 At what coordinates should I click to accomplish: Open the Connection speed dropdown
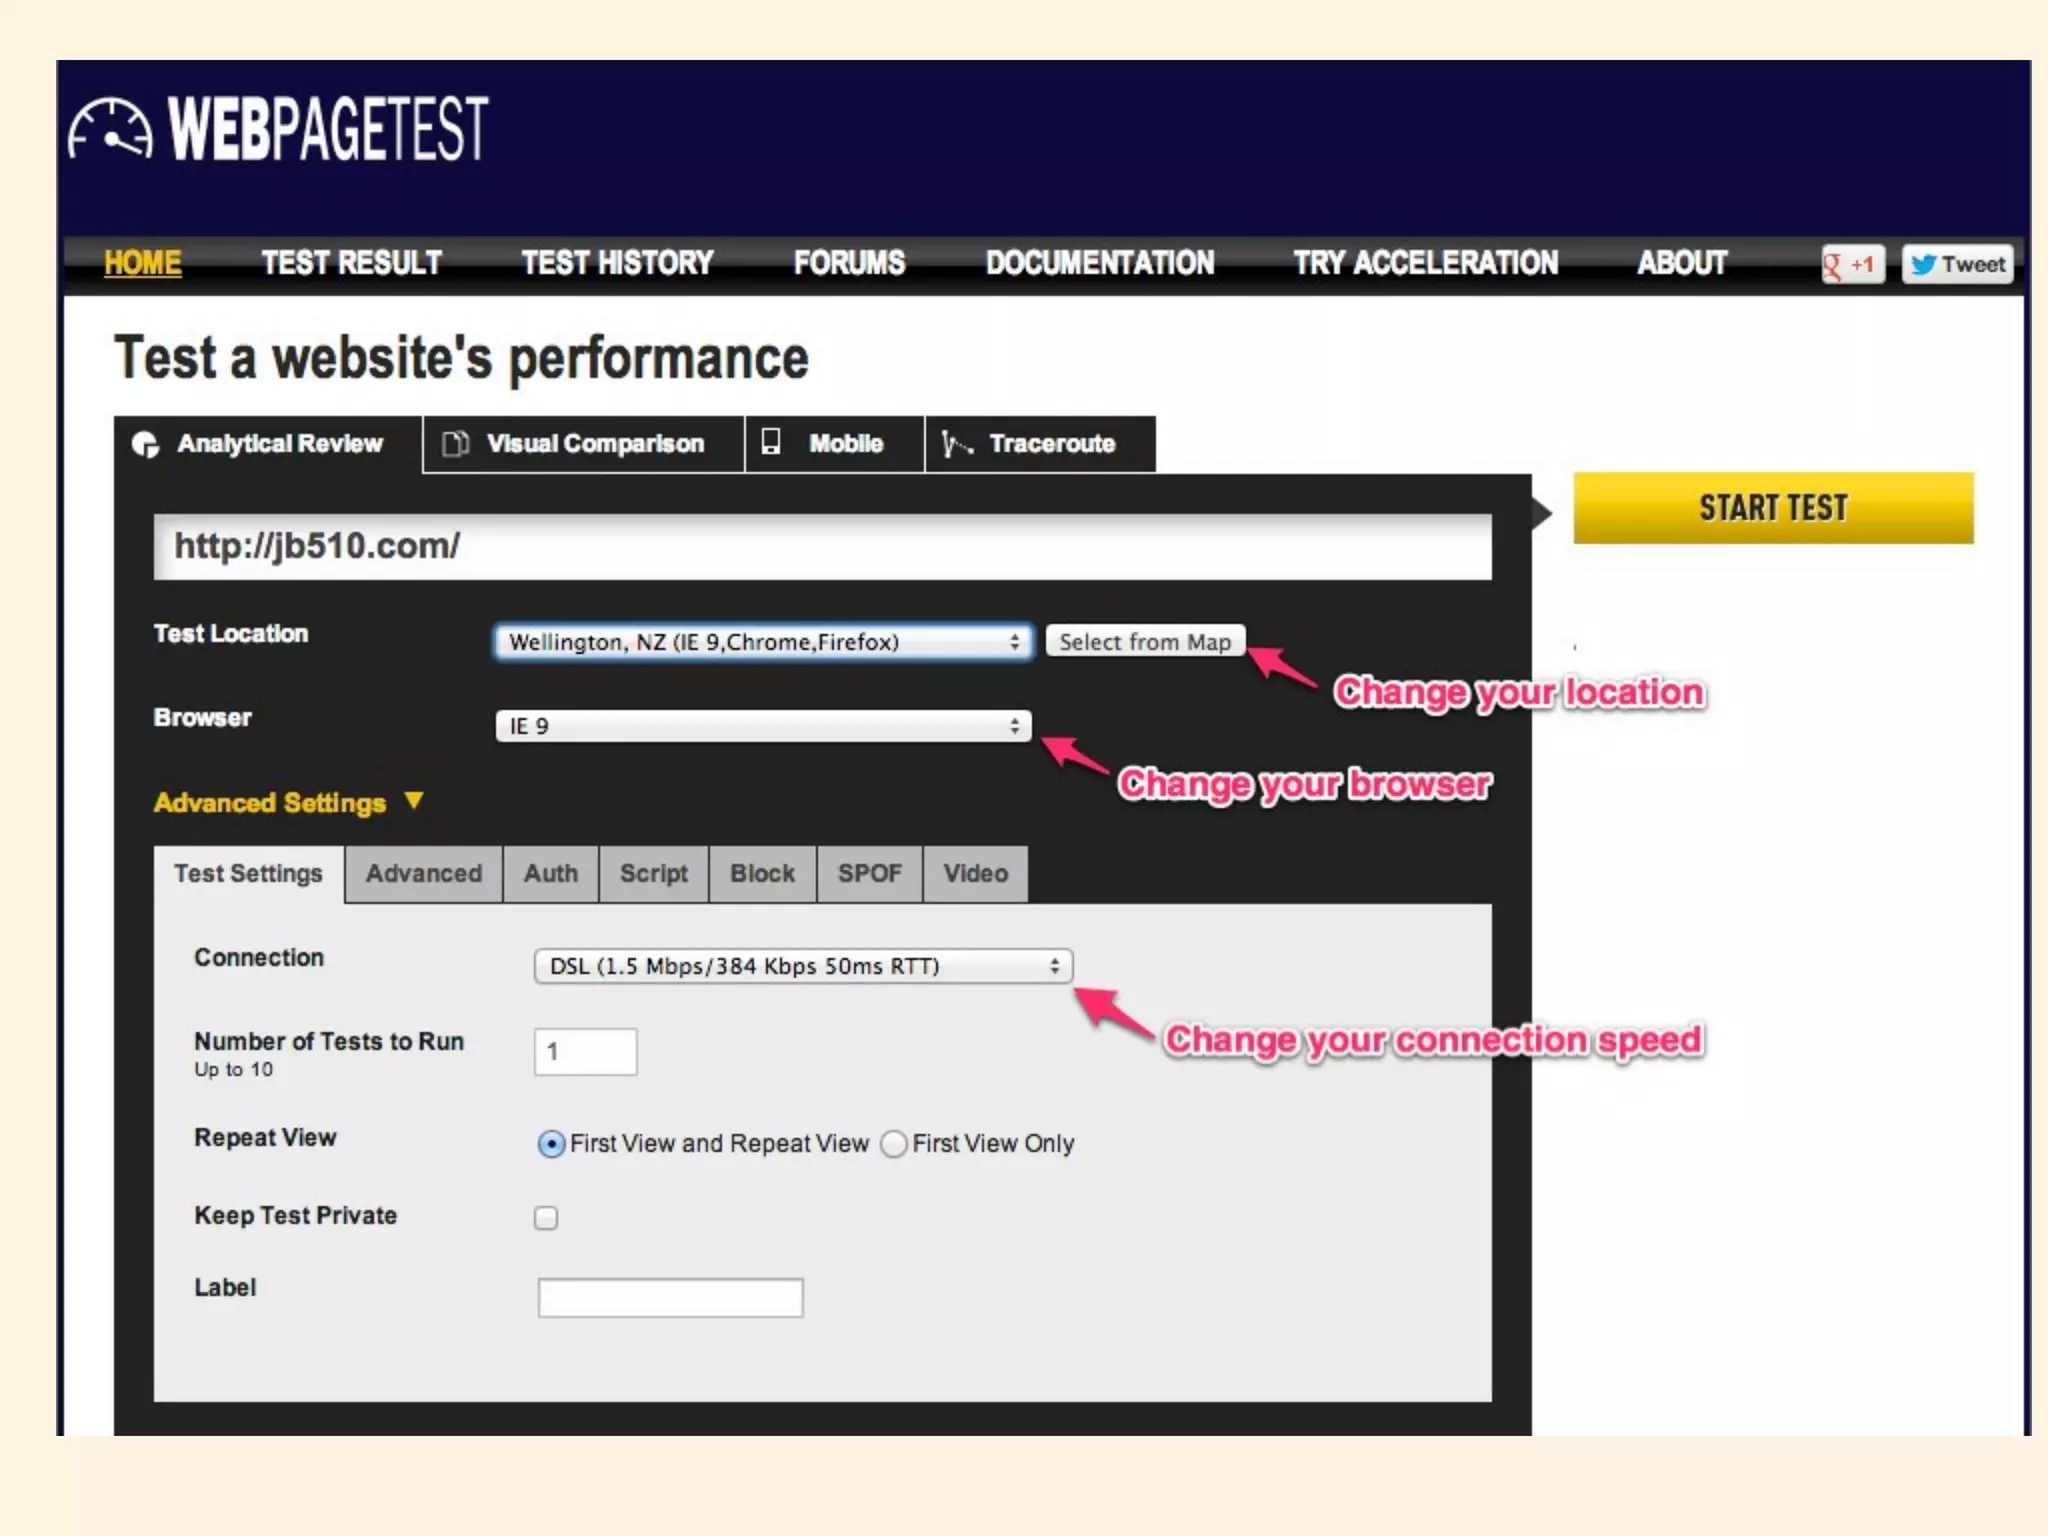tap(803, 966)
